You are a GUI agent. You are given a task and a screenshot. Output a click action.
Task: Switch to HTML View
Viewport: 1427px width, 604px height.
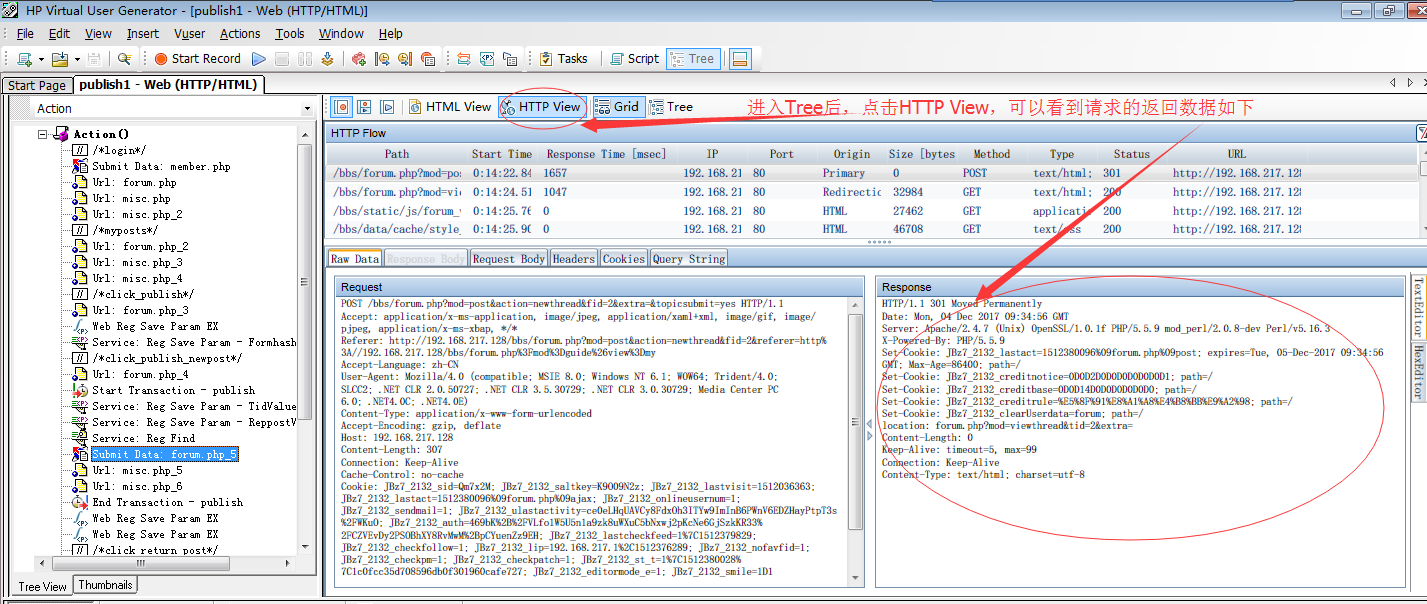pyautogui.click(x=449, y=106)
